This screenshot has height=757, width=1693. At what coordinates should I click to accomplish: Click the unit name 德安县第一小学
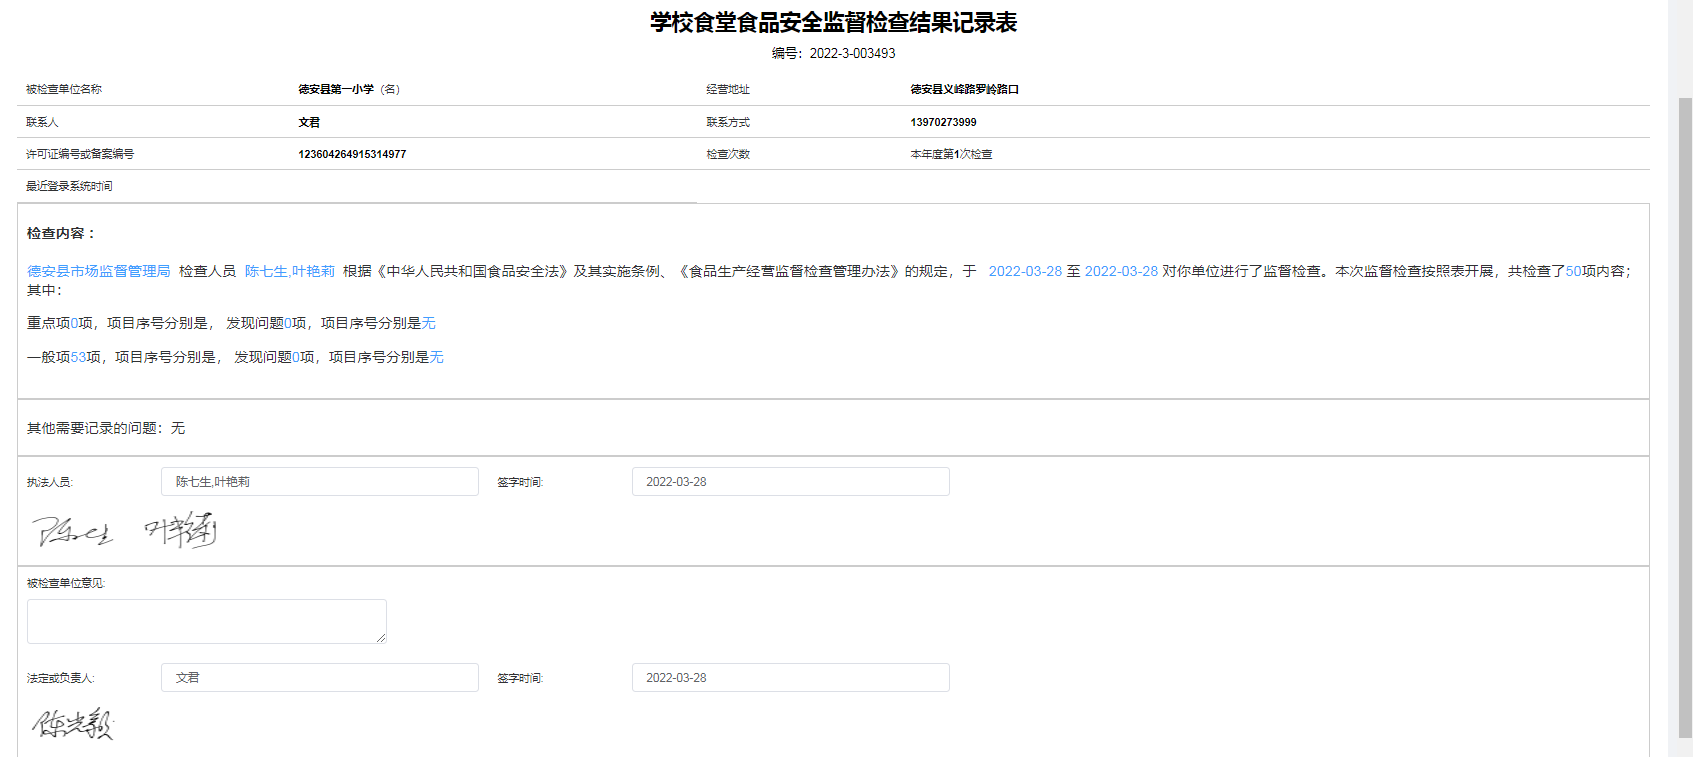(x=336, y=89)
